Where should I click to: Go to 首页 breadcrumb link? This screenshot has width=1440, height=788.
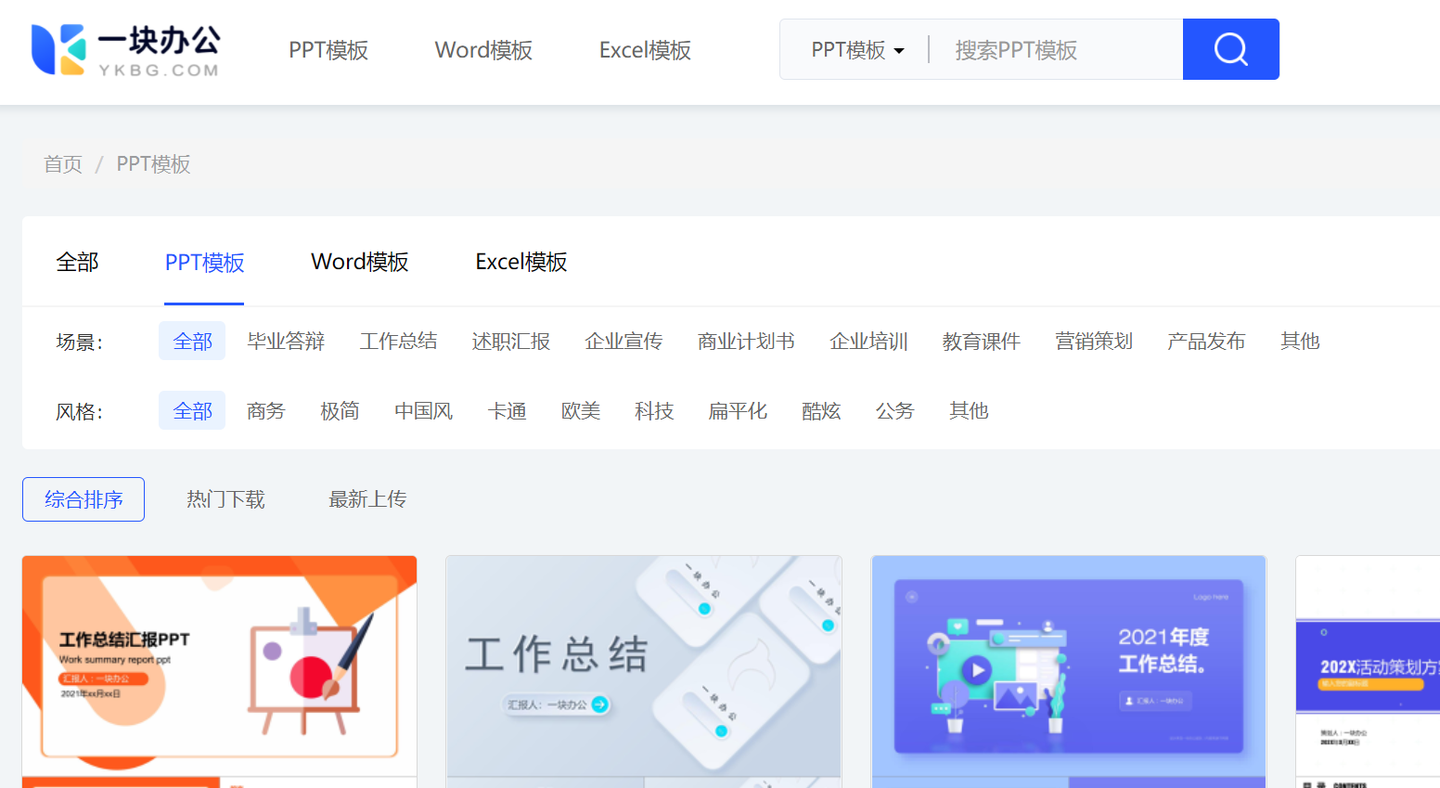63,164
